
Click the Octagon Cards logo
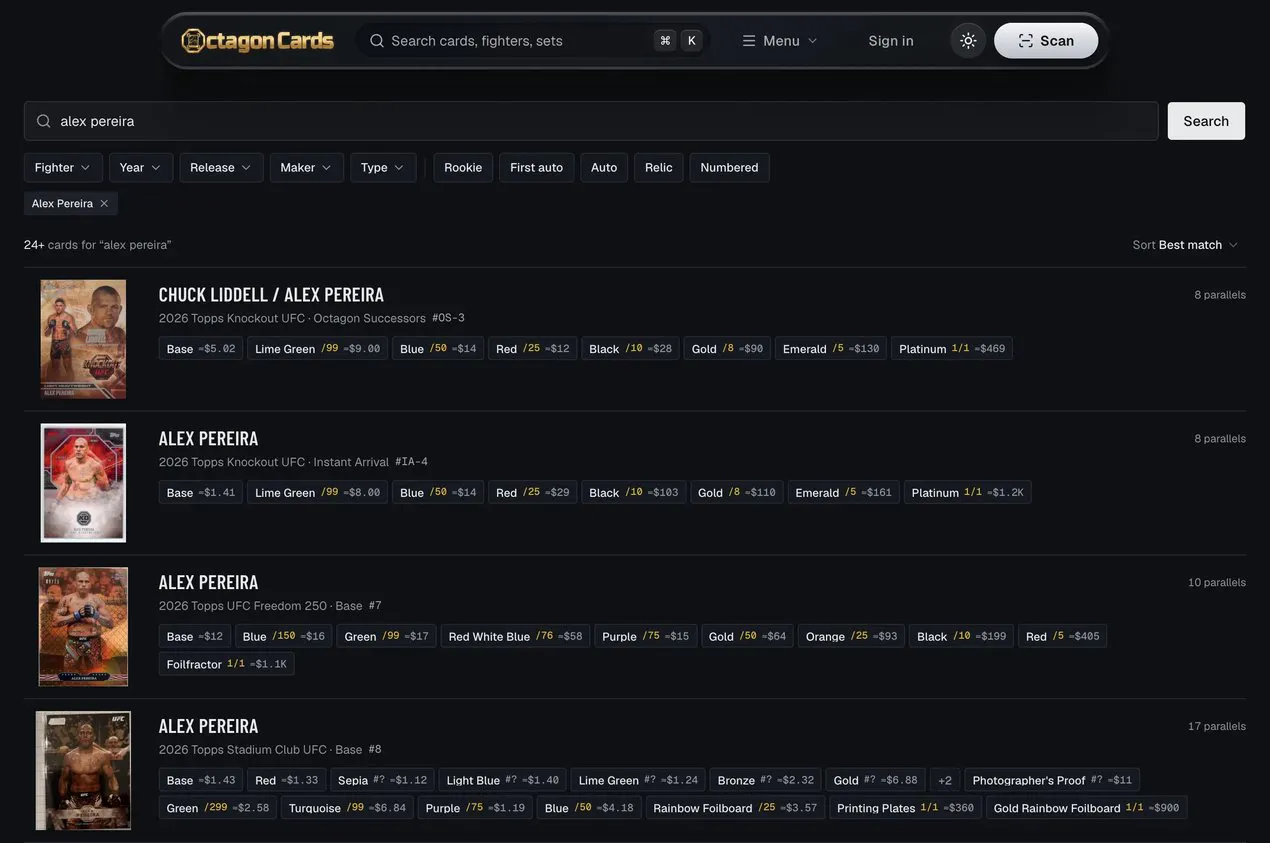coord(257,41)
